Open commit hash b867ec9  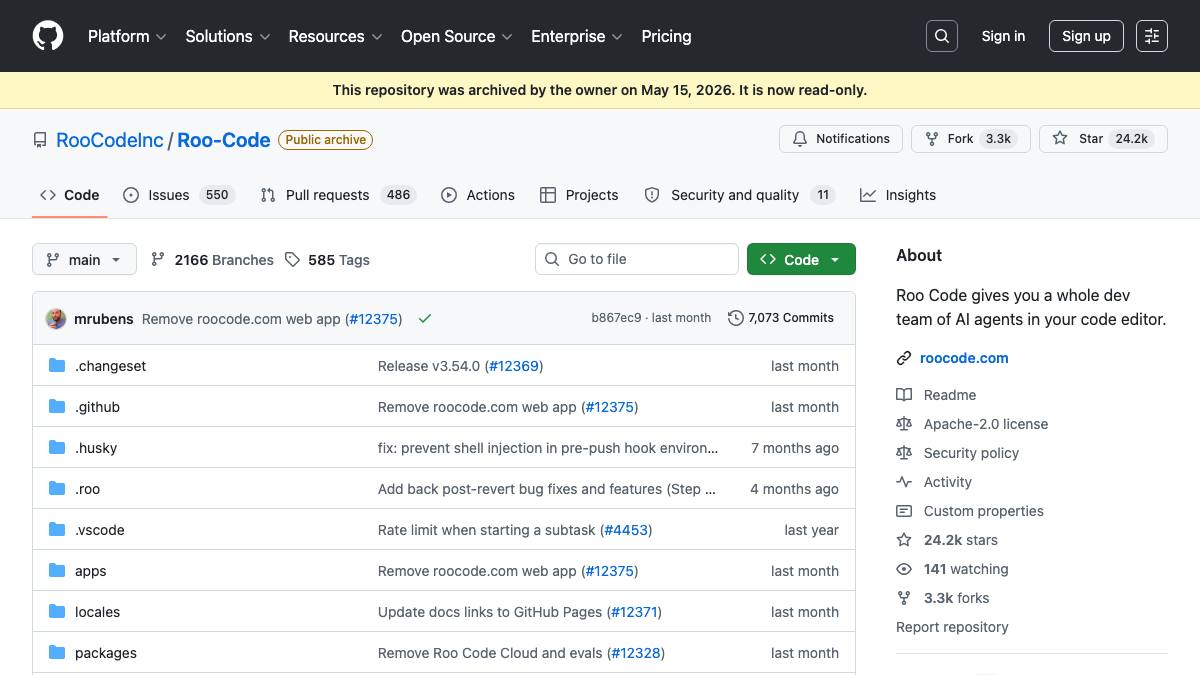point(616,318)
